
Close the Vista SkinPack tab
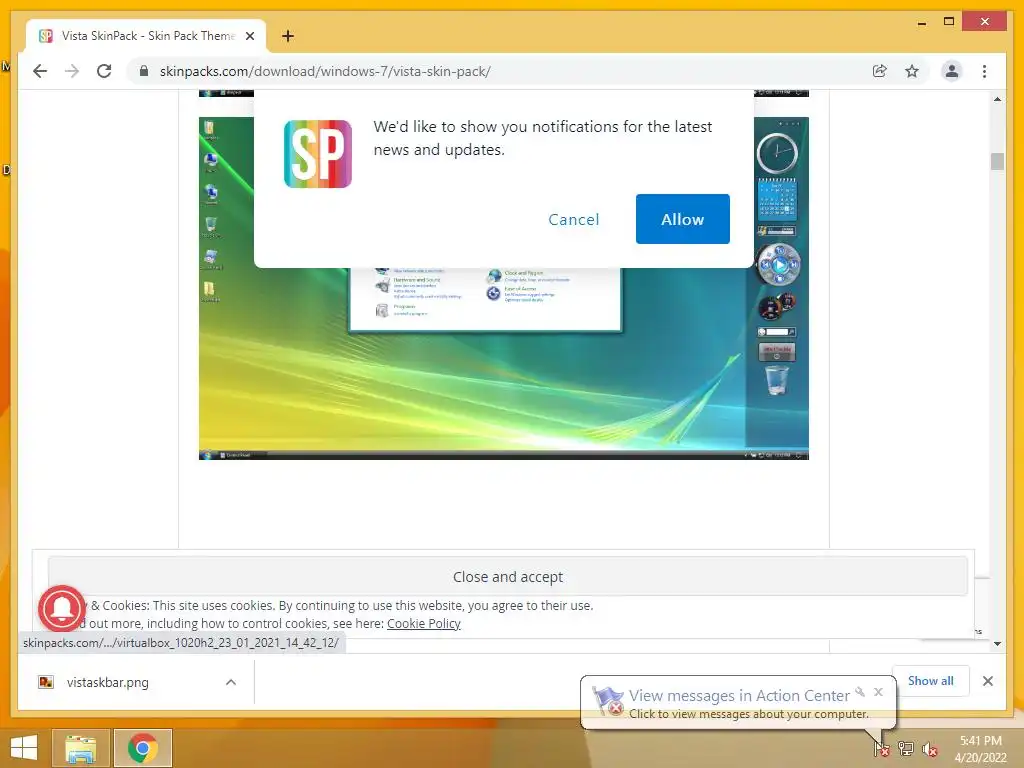(x=249, y=36)
